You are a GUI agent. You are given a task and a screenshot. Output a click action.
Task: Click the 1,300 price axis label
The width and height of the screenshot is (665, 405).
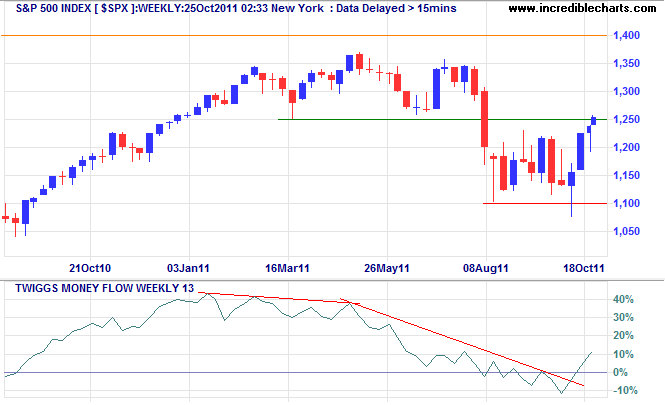(626, 92)
